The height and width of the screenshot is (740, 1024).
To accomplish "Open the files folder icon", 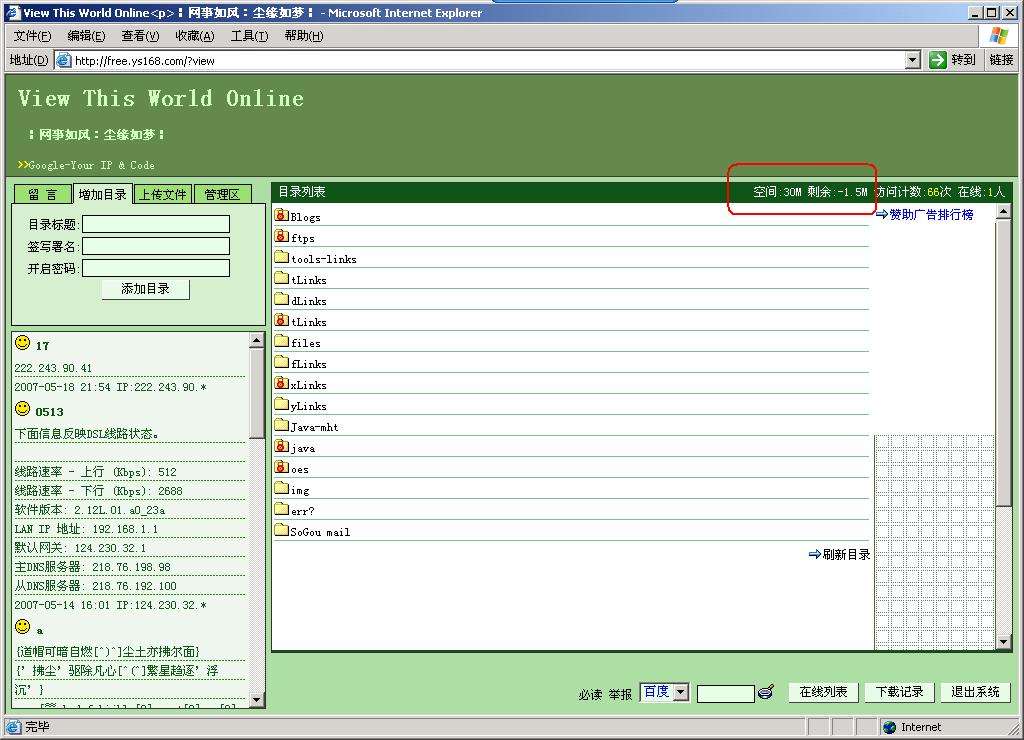I will pyautogui.click(x=281, y=341).
